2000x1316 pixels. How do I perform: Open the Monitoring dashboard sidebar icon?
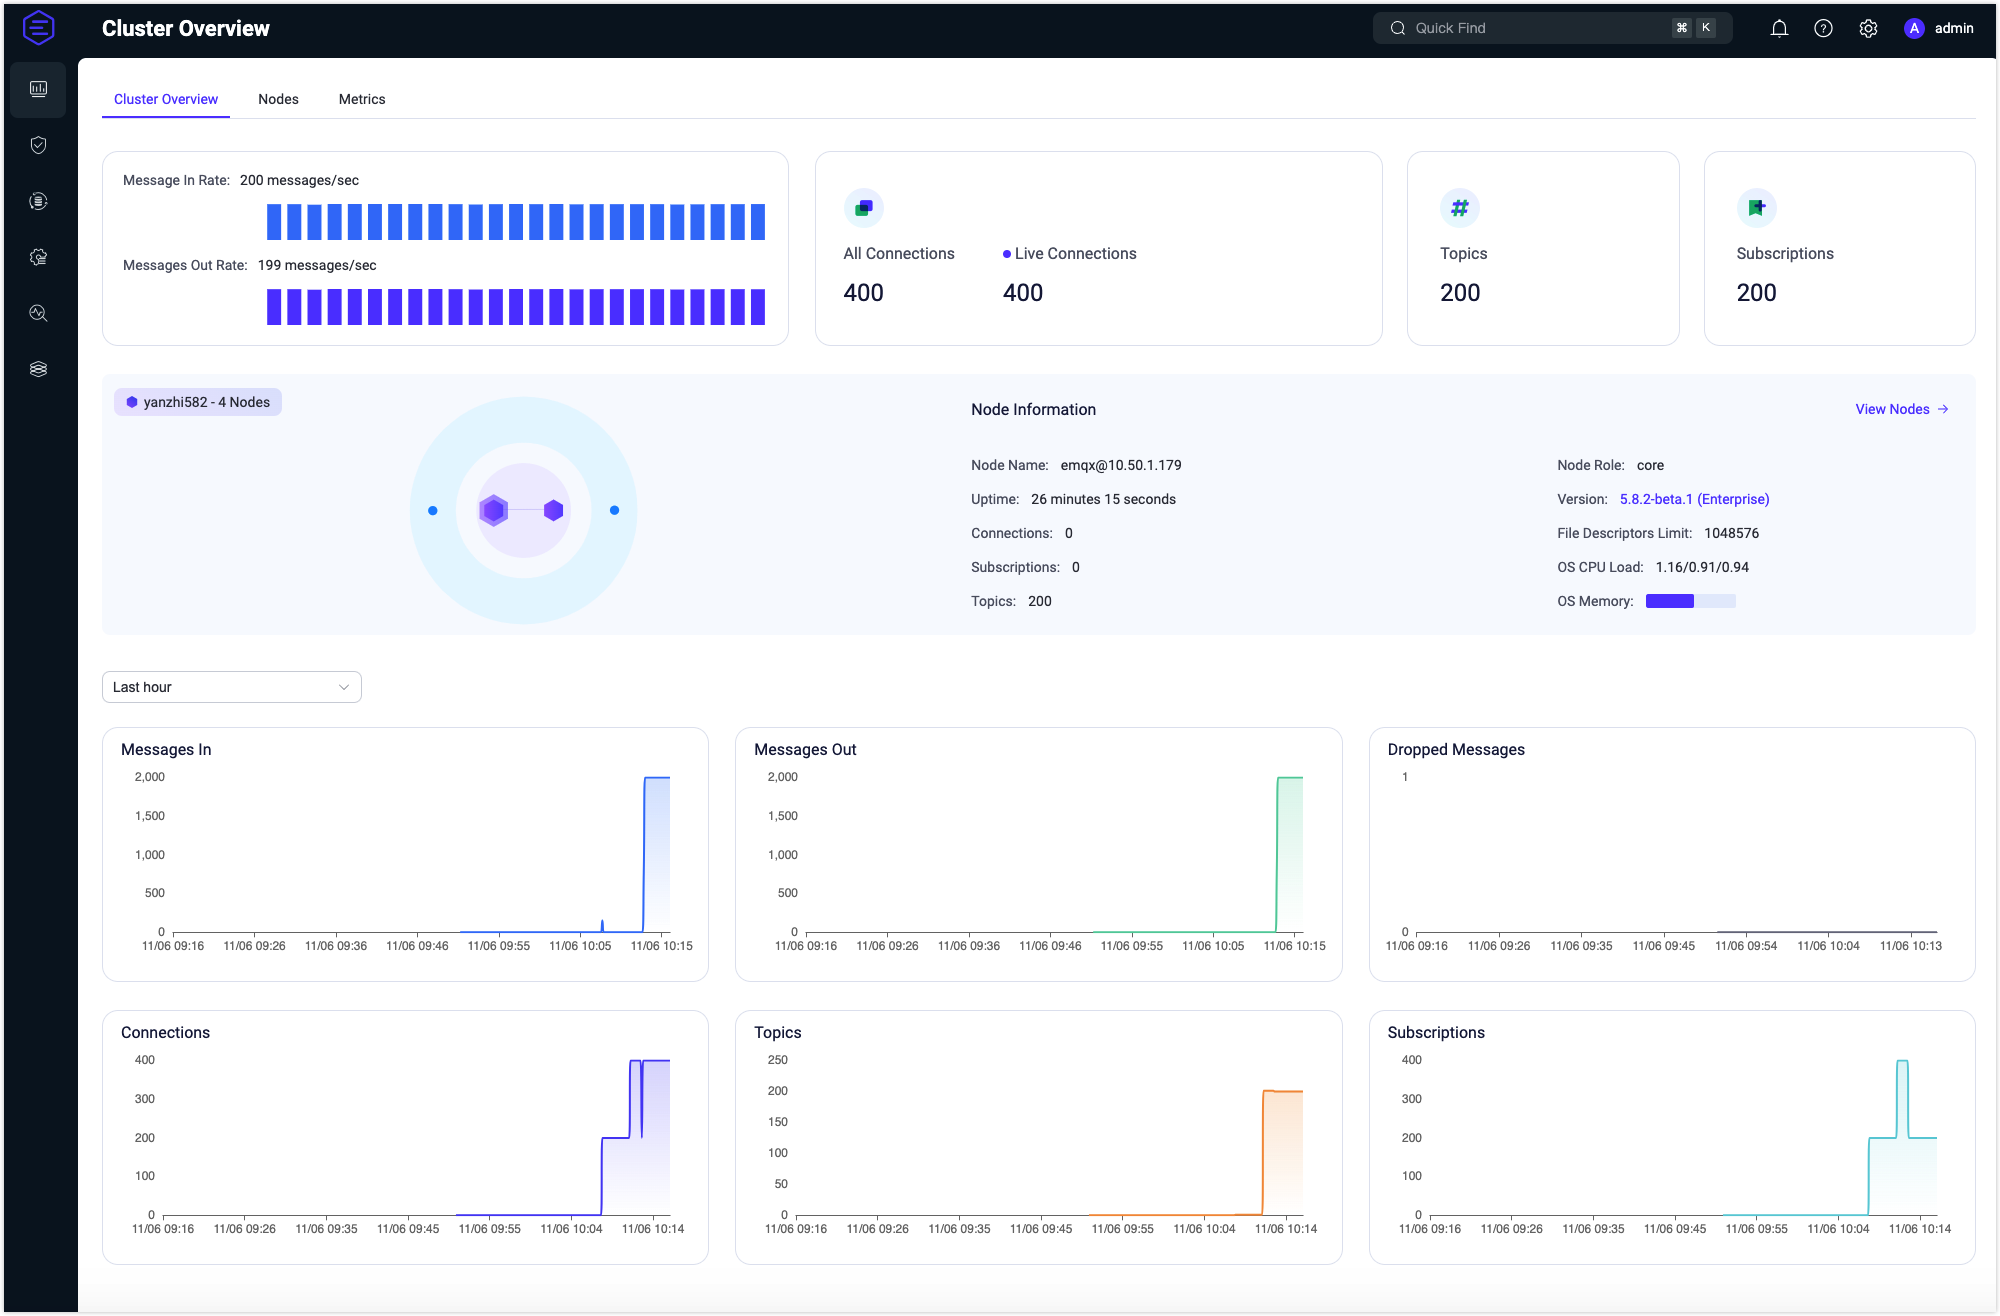38,89
